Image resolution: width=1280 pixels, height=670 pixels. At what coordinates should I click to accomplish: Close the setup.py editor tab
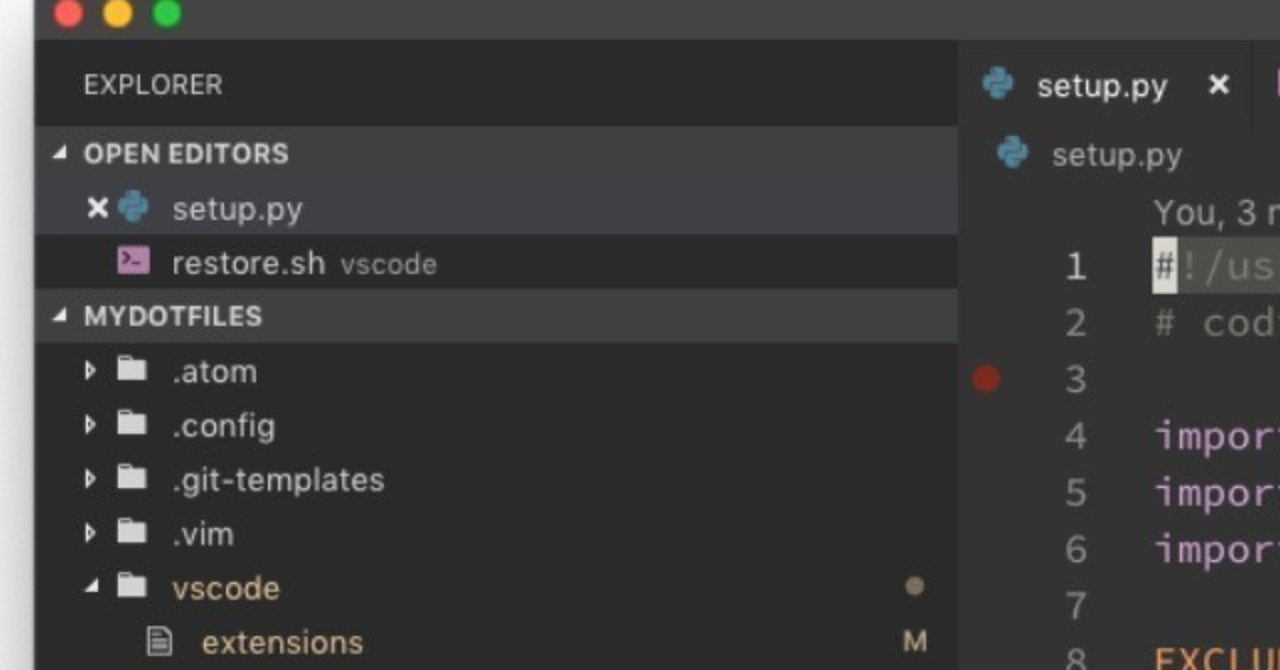click(x=1218, y=85)
